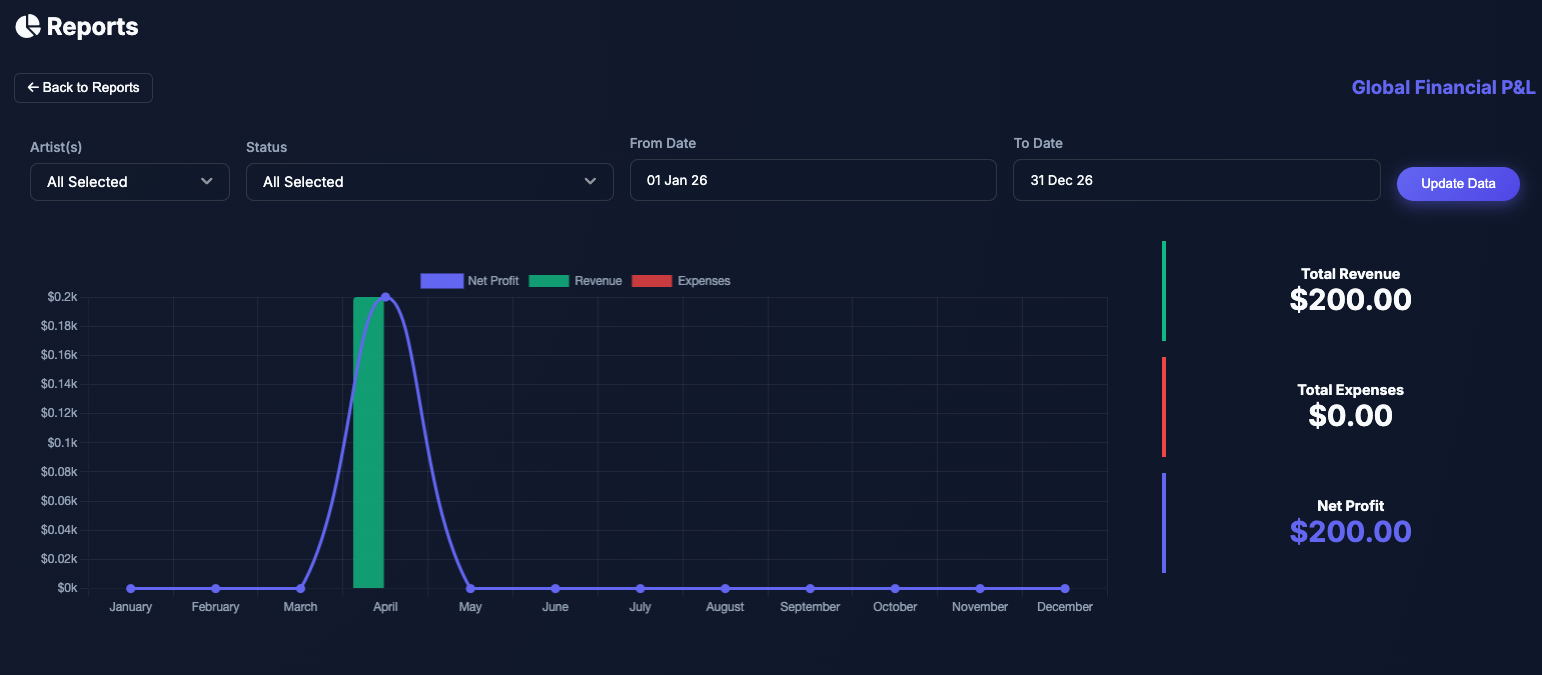Screen dimensions: 1542x675
Task: Select the February net profit data point
Action: [216, 588]
